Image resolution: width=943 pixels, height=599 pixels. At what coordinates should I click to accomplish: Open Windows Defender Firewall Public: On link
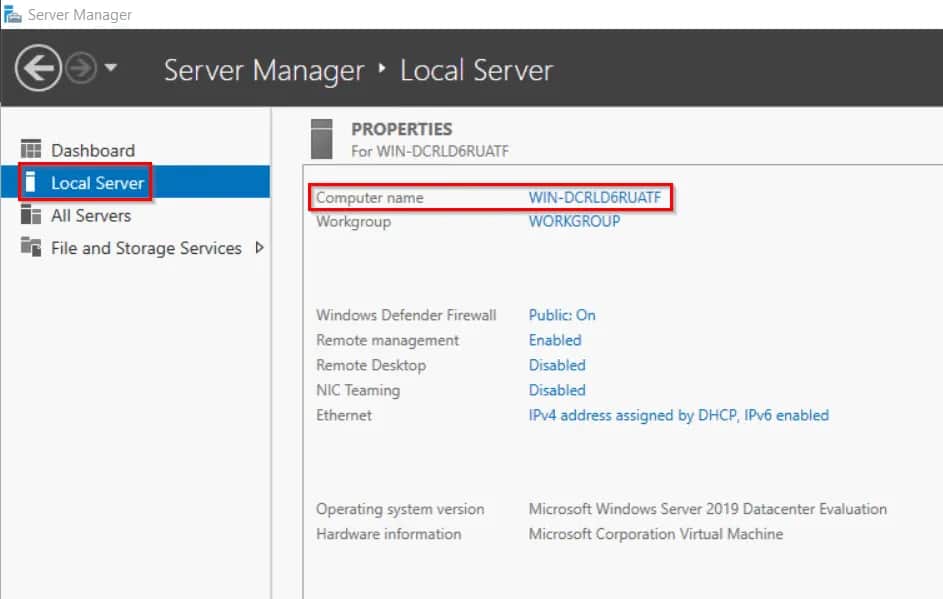point(561,315)
